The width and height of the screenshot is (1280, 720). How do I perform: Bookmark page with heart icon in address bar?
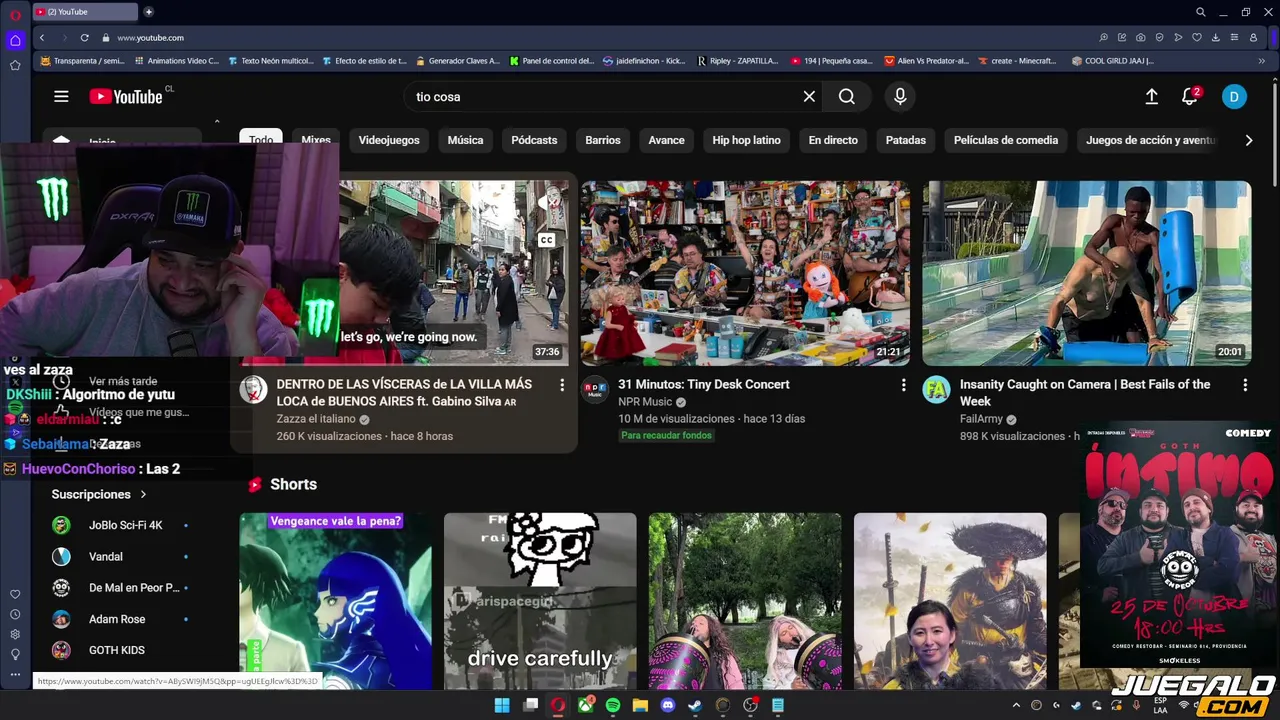(x=1197, y=37)
